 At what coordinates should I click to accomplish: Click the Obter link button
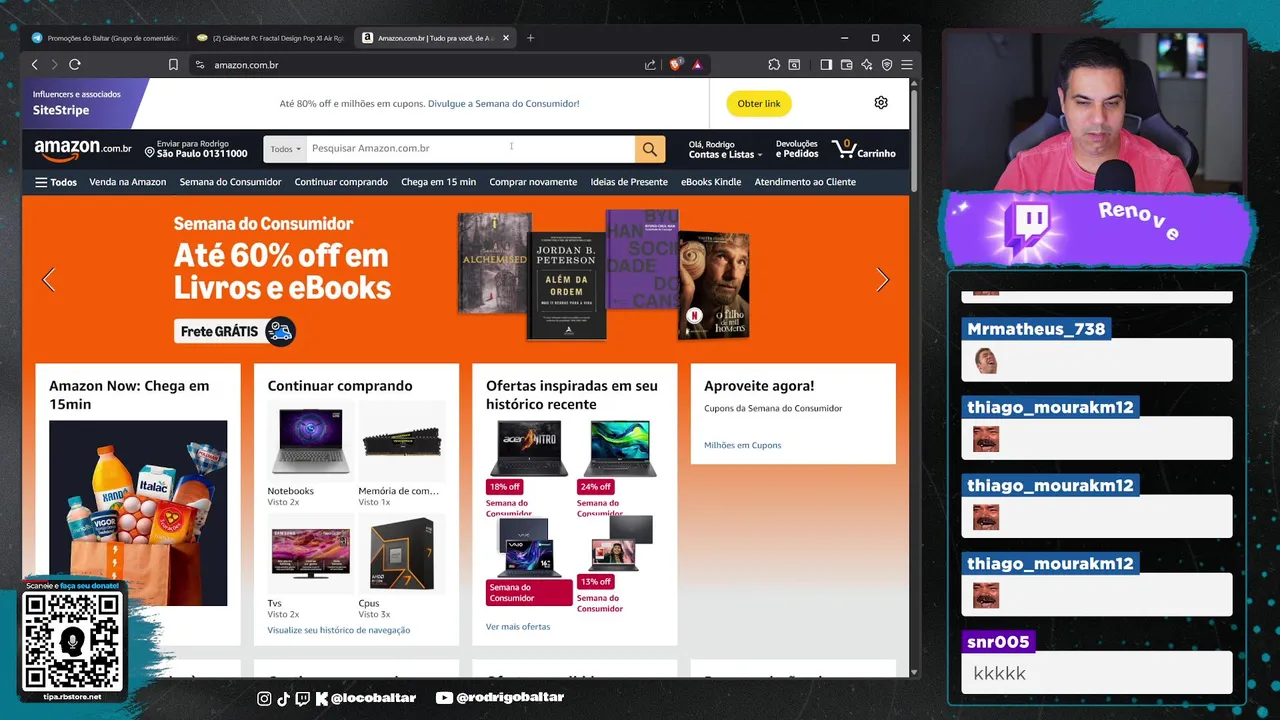[759, 104]
